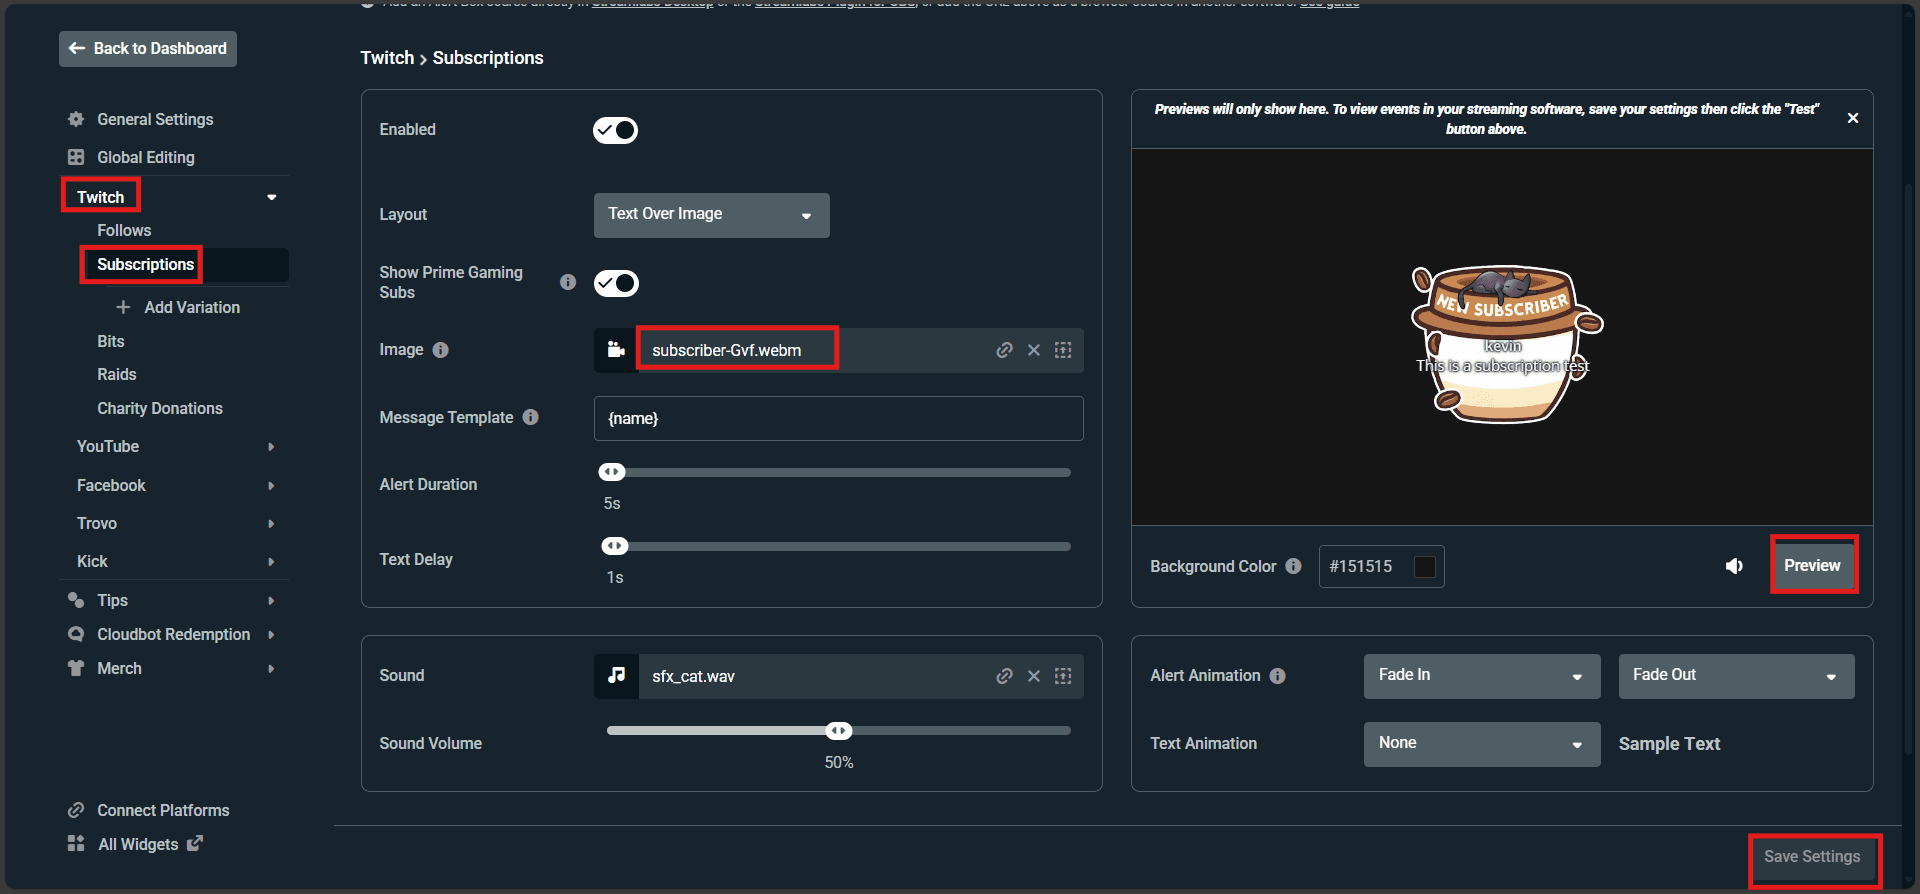The width and height of the screenshot is (1920, 894).
Task: Click the Merch shirt icon
Action: 76,668
